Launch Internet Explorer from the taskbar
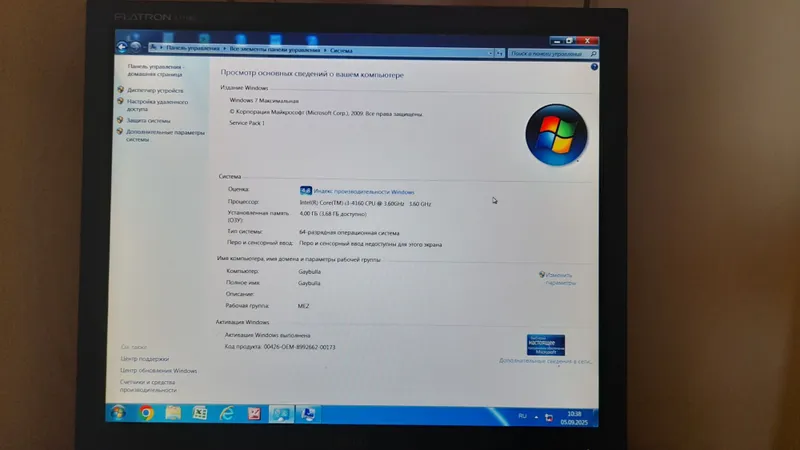 [x=227, y=413]
